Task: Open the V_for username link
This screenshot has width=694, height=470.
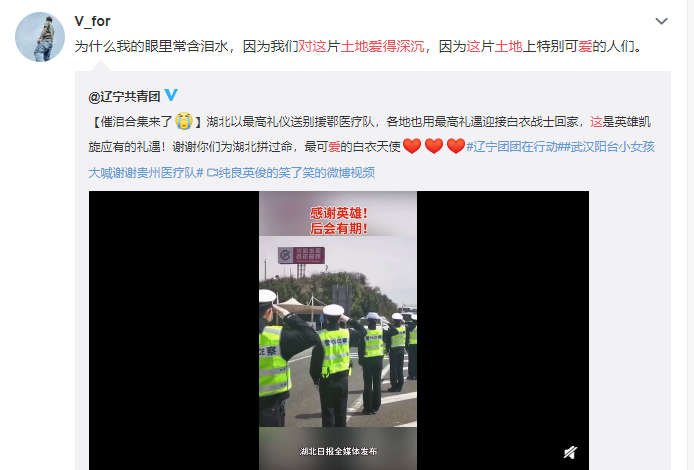Action: (x=92, y=21)
